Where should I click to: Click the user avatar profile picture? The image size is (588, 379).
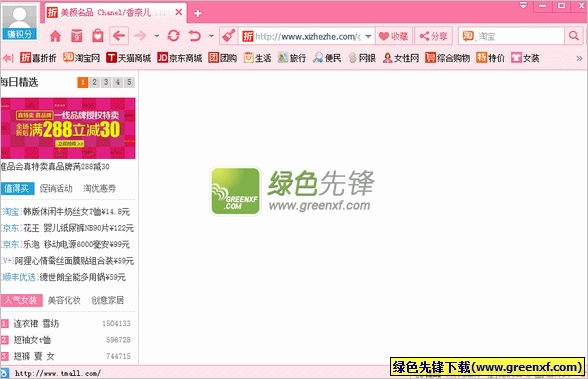[x=19, y=17]
